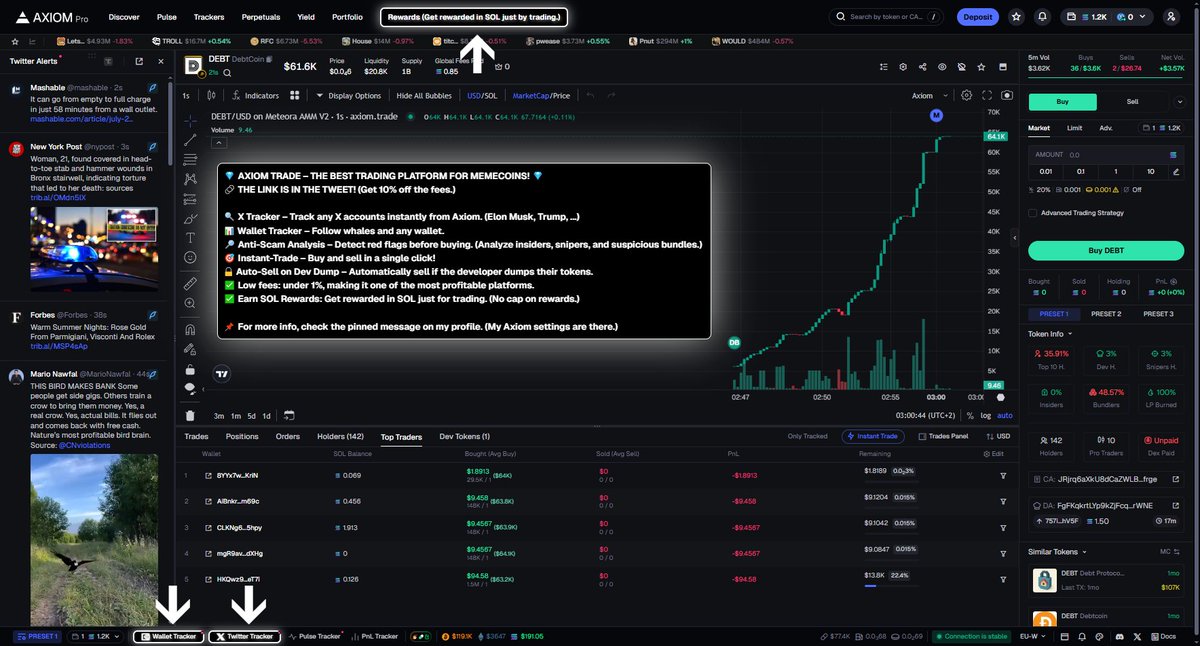Open the user profile icon
The width and height of the screenshot is (1200, 646).
click(x=1171, y=17)
